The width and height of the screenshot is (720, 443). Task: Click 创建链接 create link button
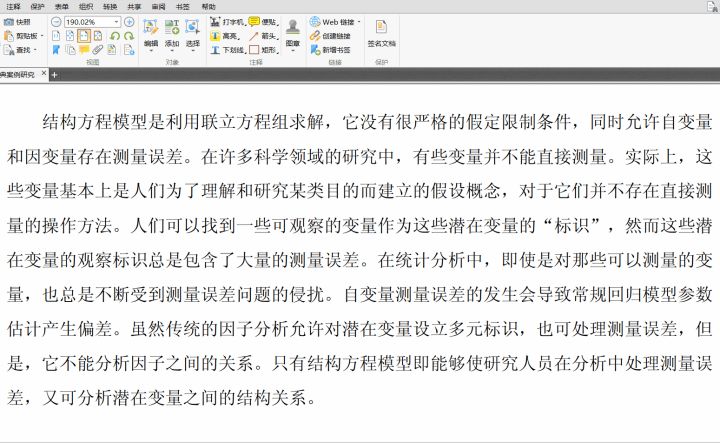point(330,35)
